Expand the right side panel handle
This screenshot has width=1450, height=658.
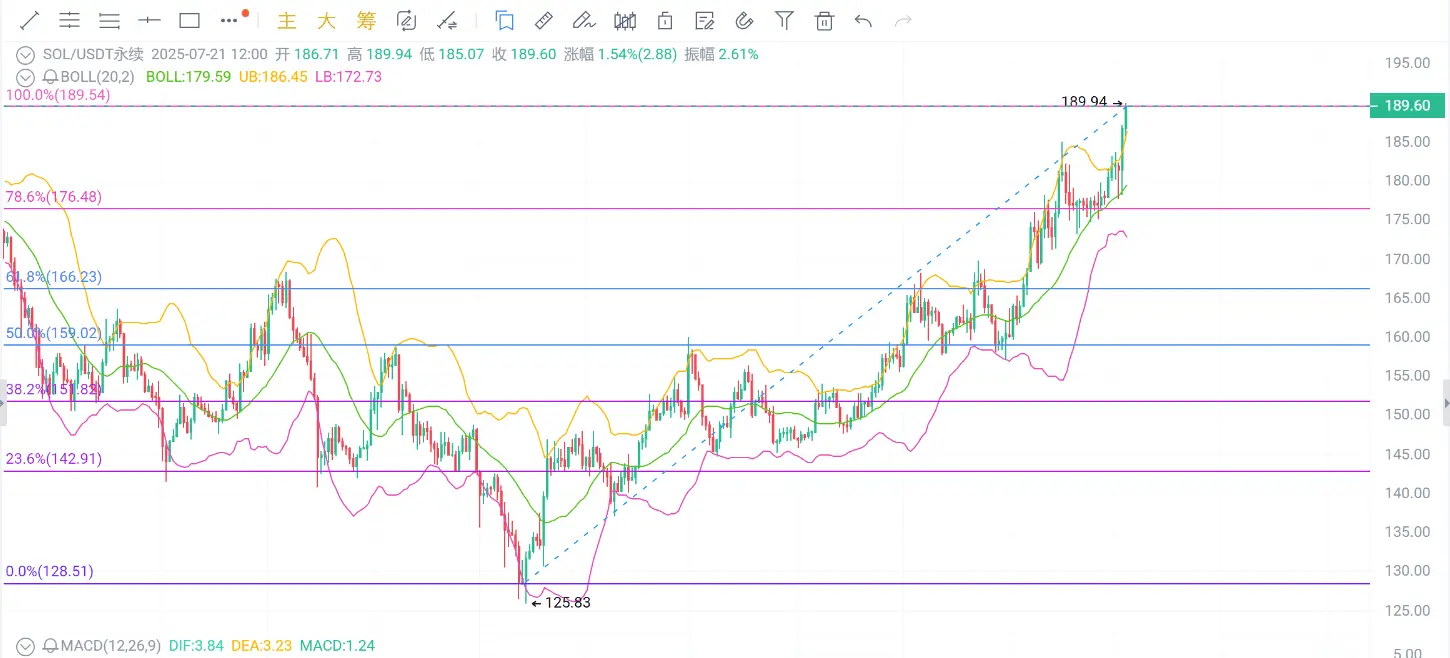1446,403
